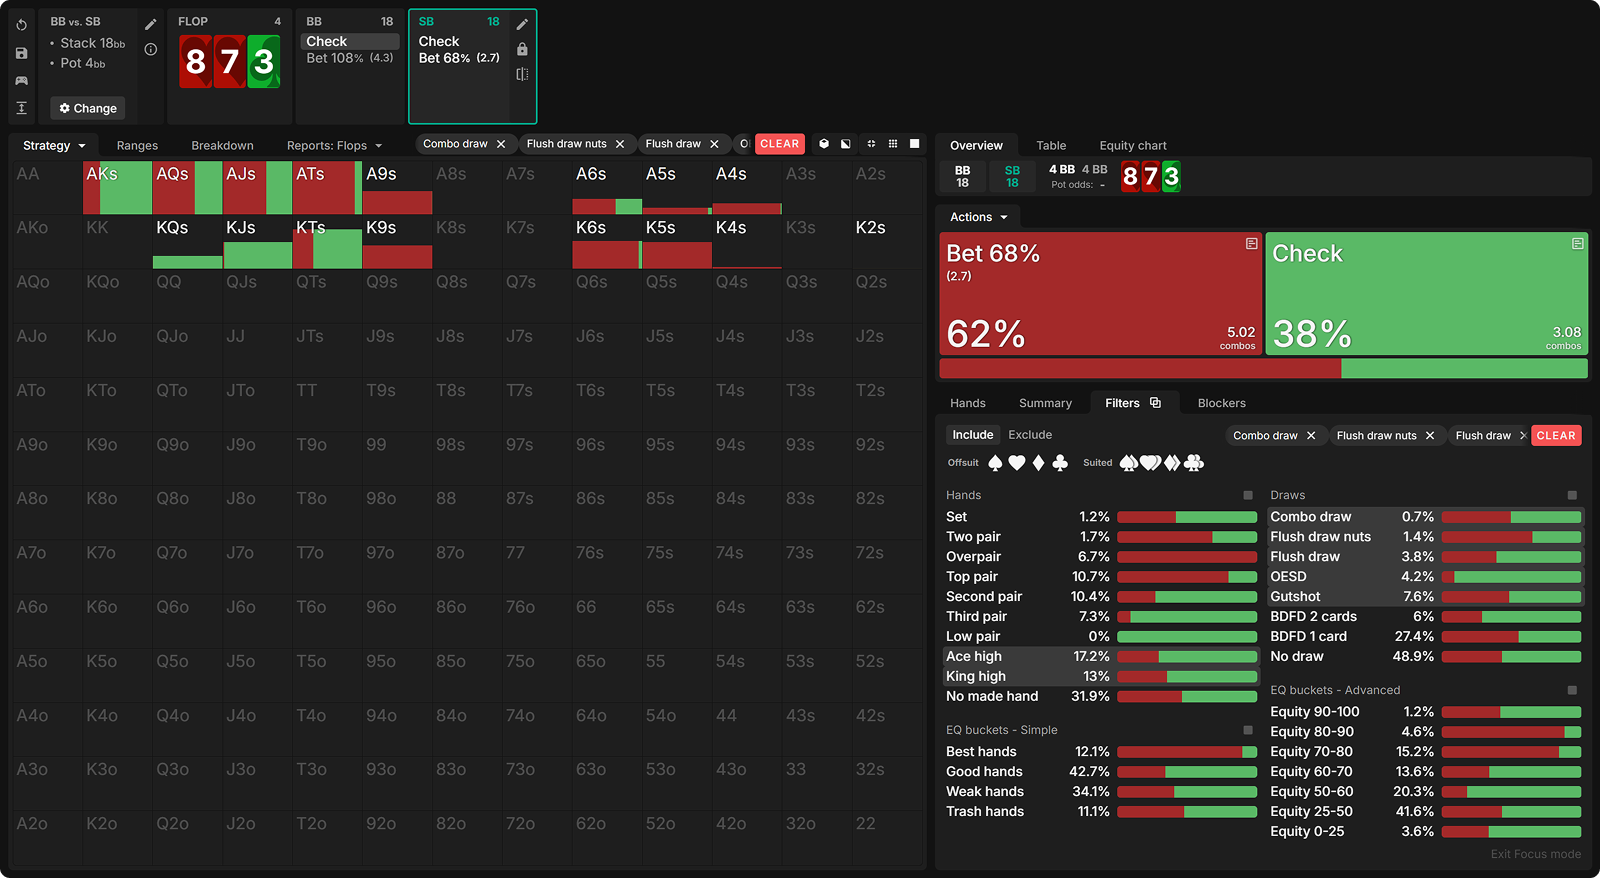Switch filter mode to Exclude
Image resolution: width=1600 pixels, height=878 pixels.
pos(1029,435)
